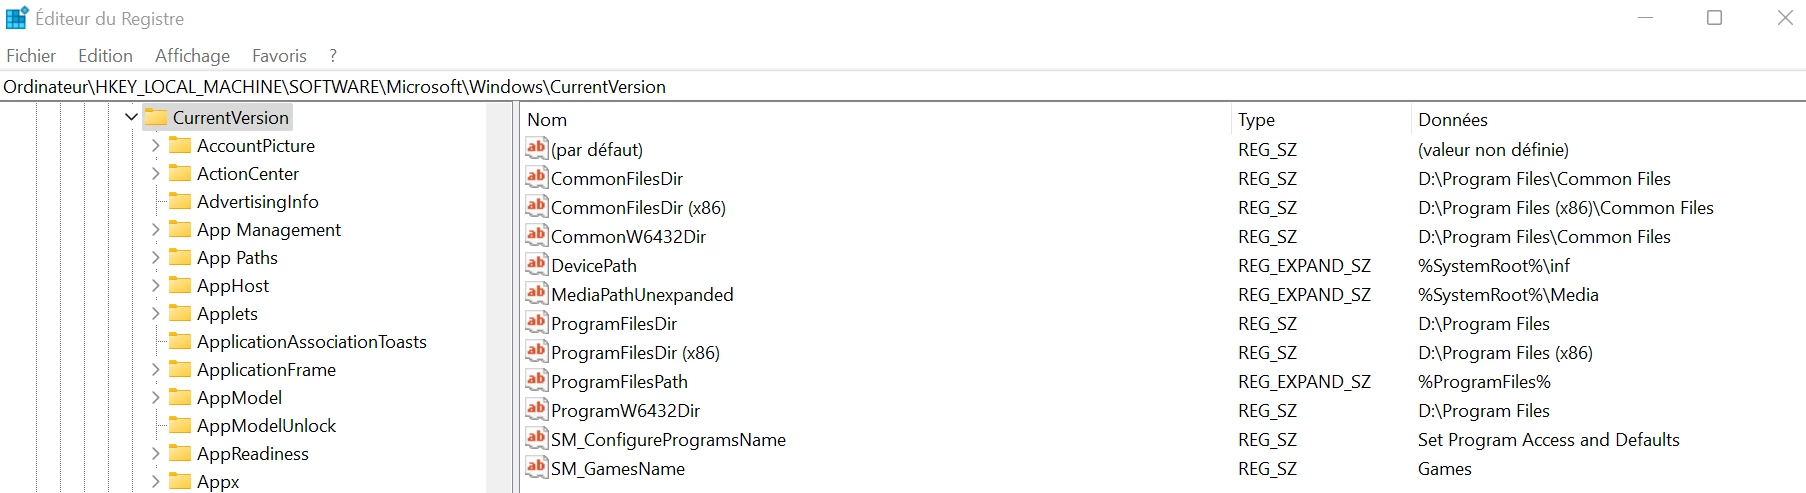Click the ApplicationAssociationToasts folder icon

point(180,341)
